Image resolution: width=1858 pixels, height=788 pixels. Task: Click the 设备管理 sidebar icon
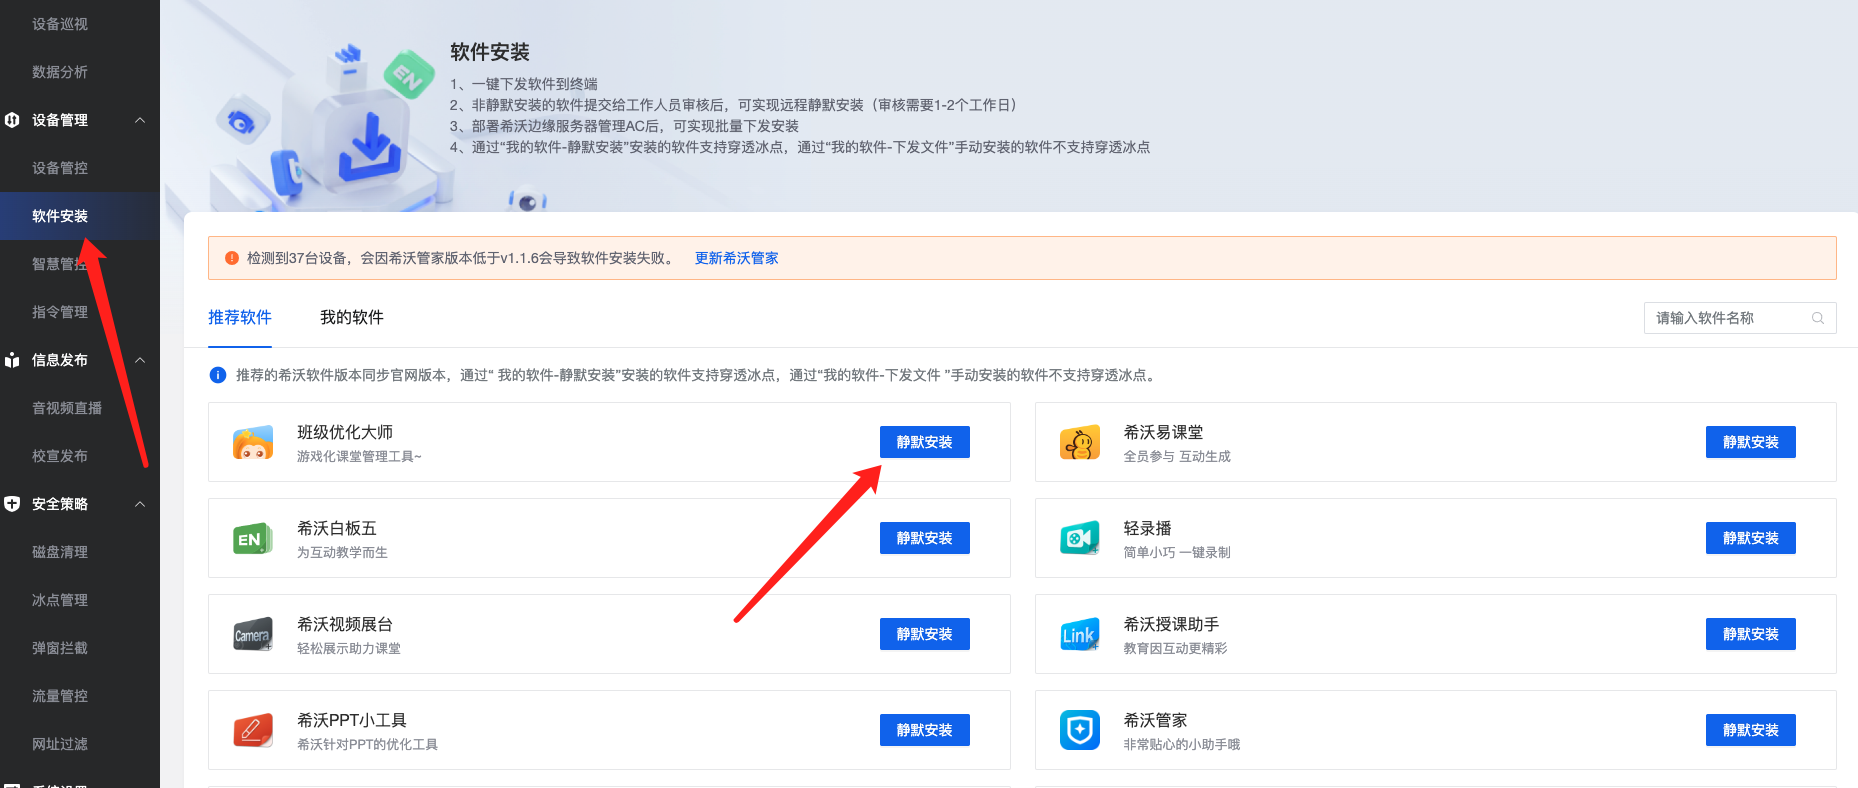(x=12, y=120)
